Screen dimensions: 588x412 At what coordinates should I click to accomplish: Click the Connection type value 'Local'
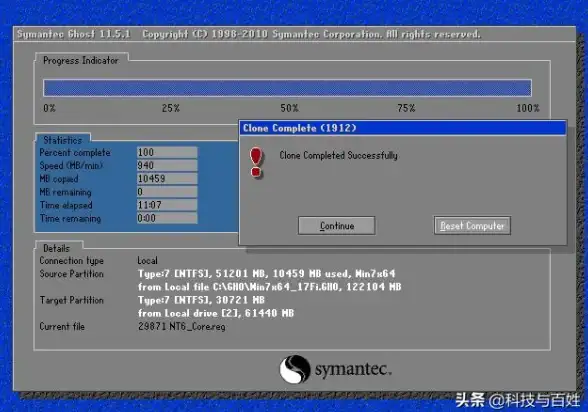[147, 261]
